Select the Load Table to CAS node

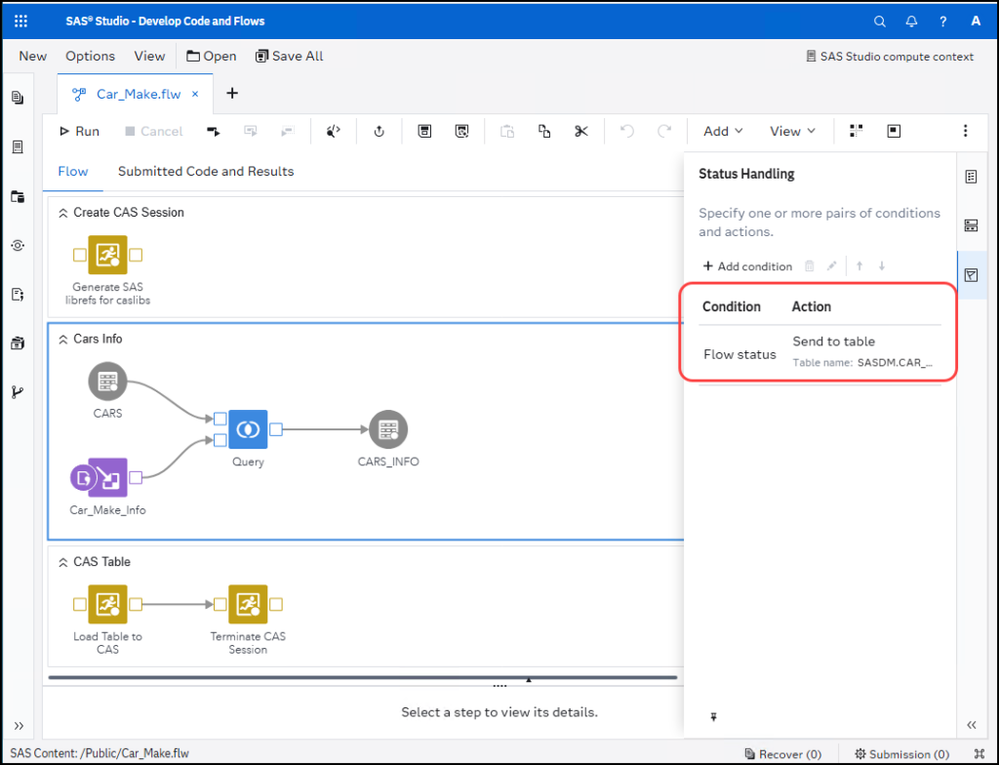pyautogui.click(x=108, y=604)
